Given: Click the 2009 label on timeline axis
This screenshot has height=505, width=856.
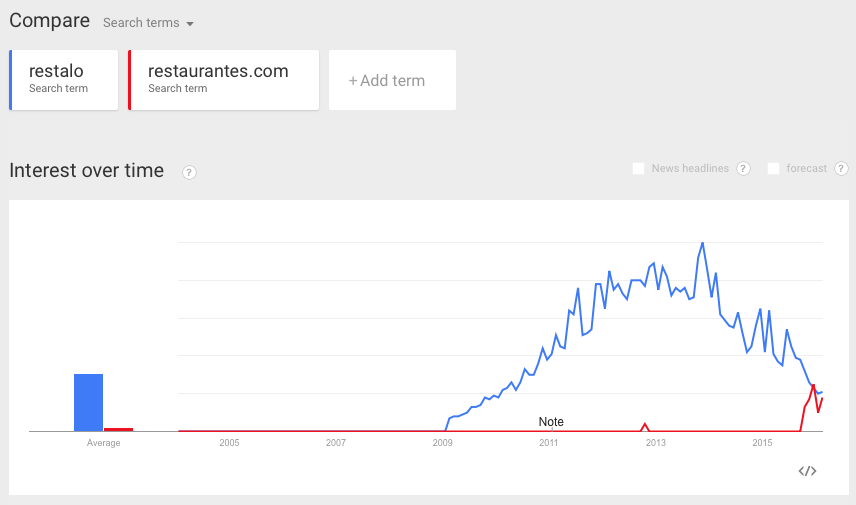Looking at the screenshot, I should click(x=442, y=443).
